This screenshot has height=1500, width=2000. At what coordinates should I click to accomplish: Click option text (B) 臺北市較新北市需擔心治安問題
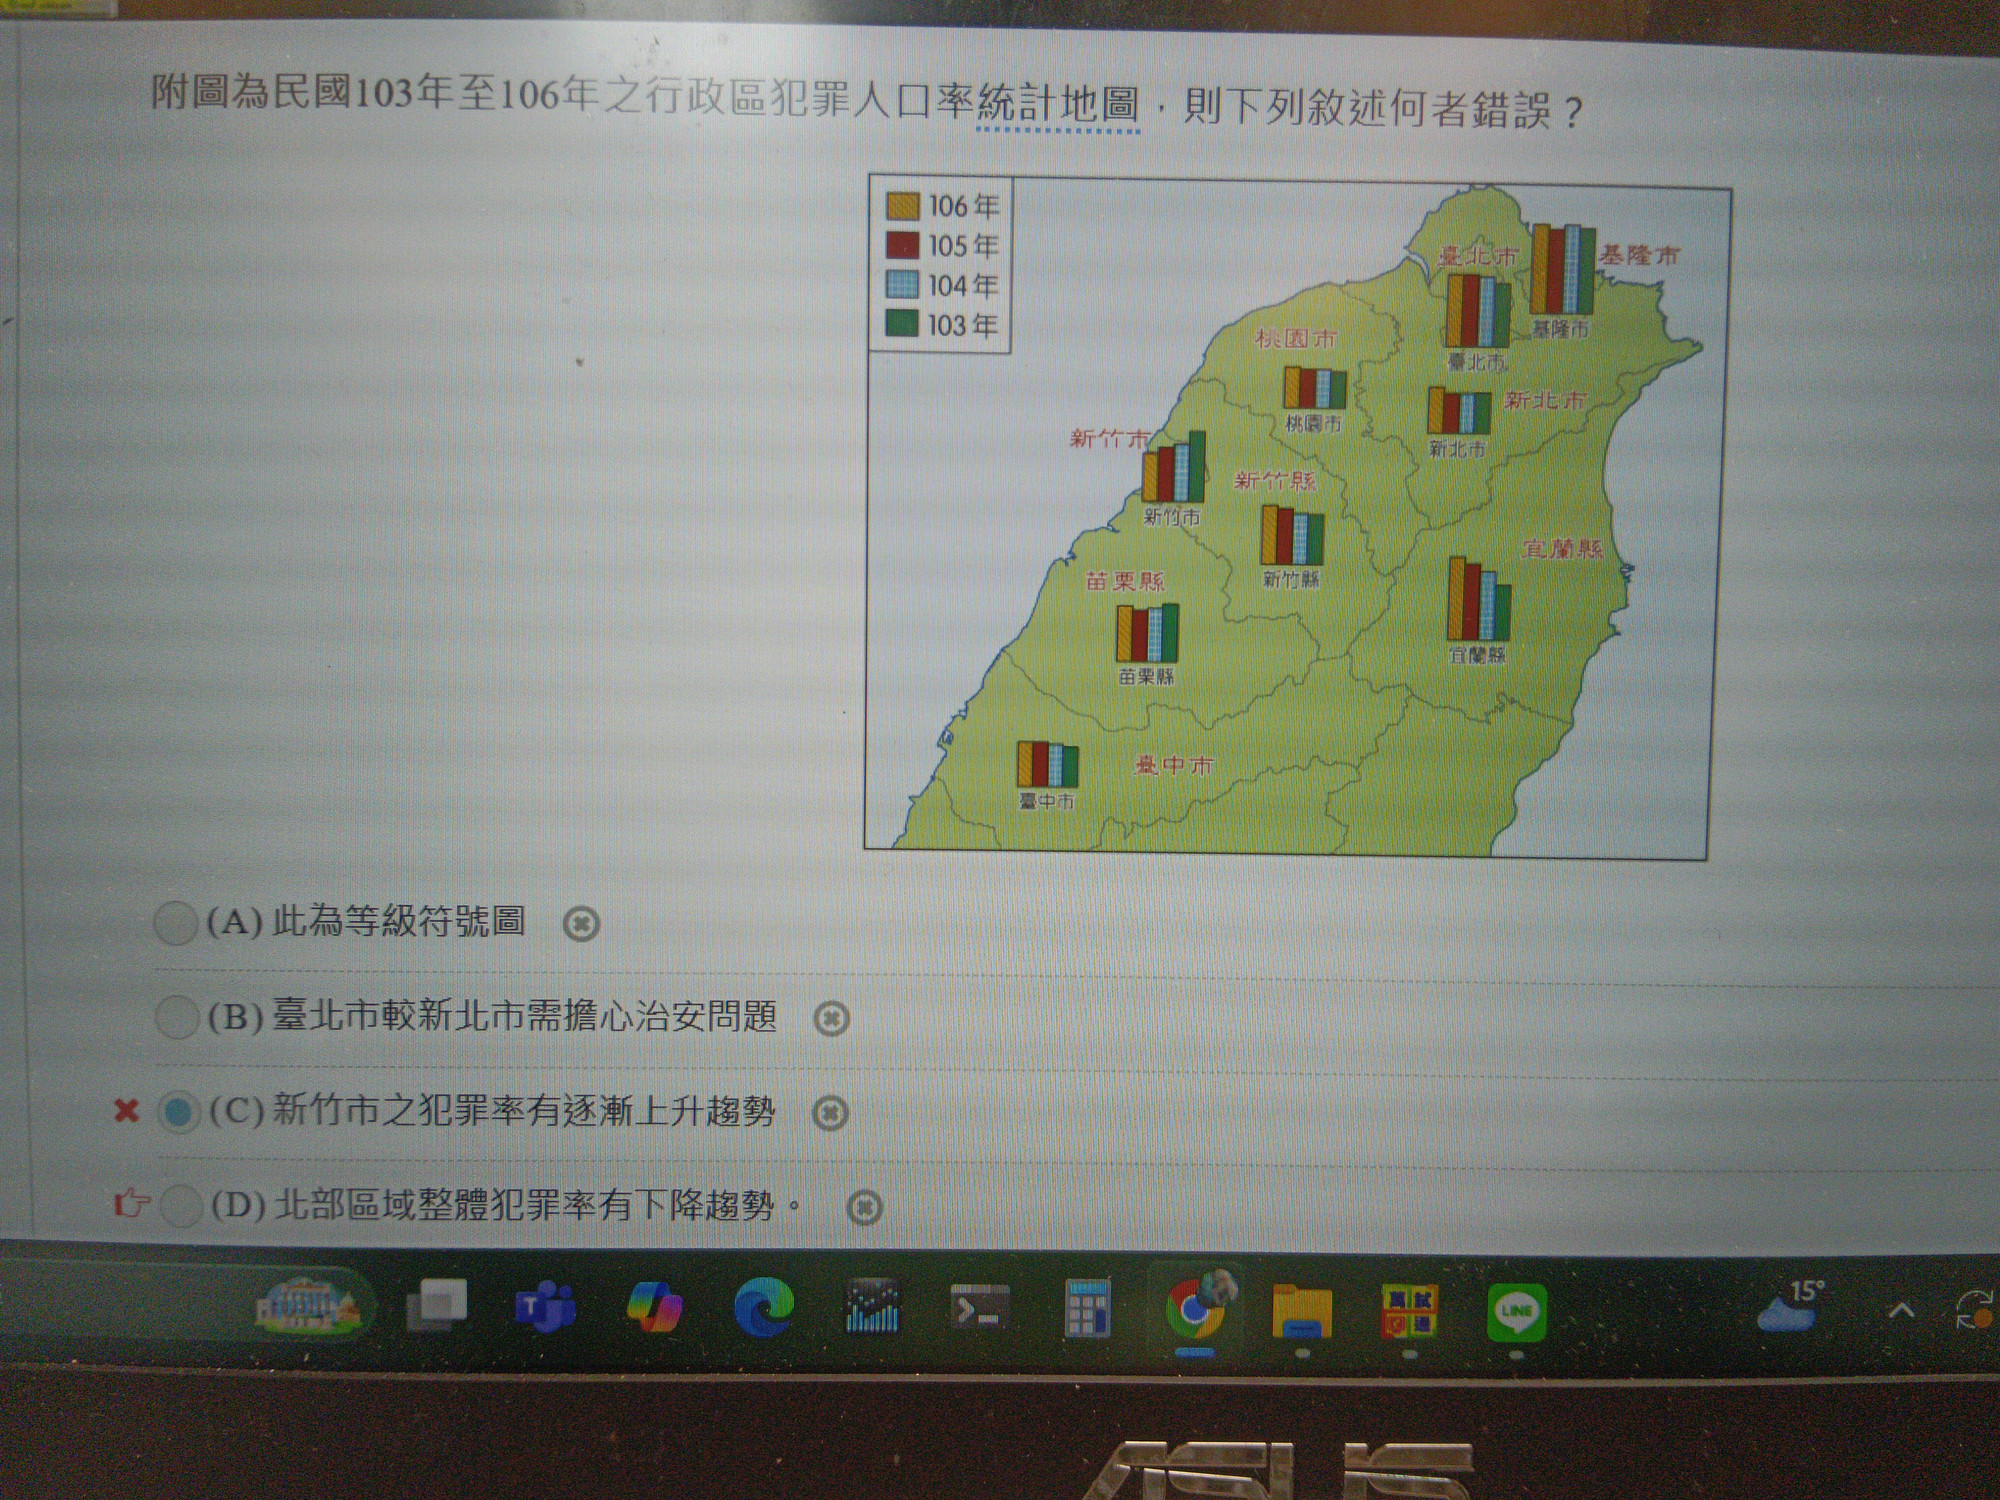pos(493,1017)
